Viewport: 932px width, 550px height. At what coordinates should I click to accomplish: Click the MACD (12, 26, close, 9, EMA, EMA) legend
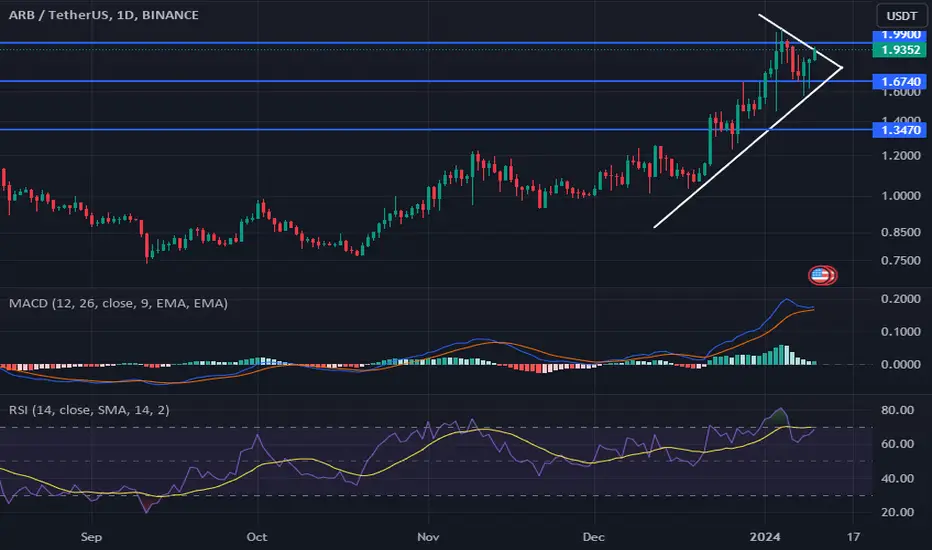point(118,303)
